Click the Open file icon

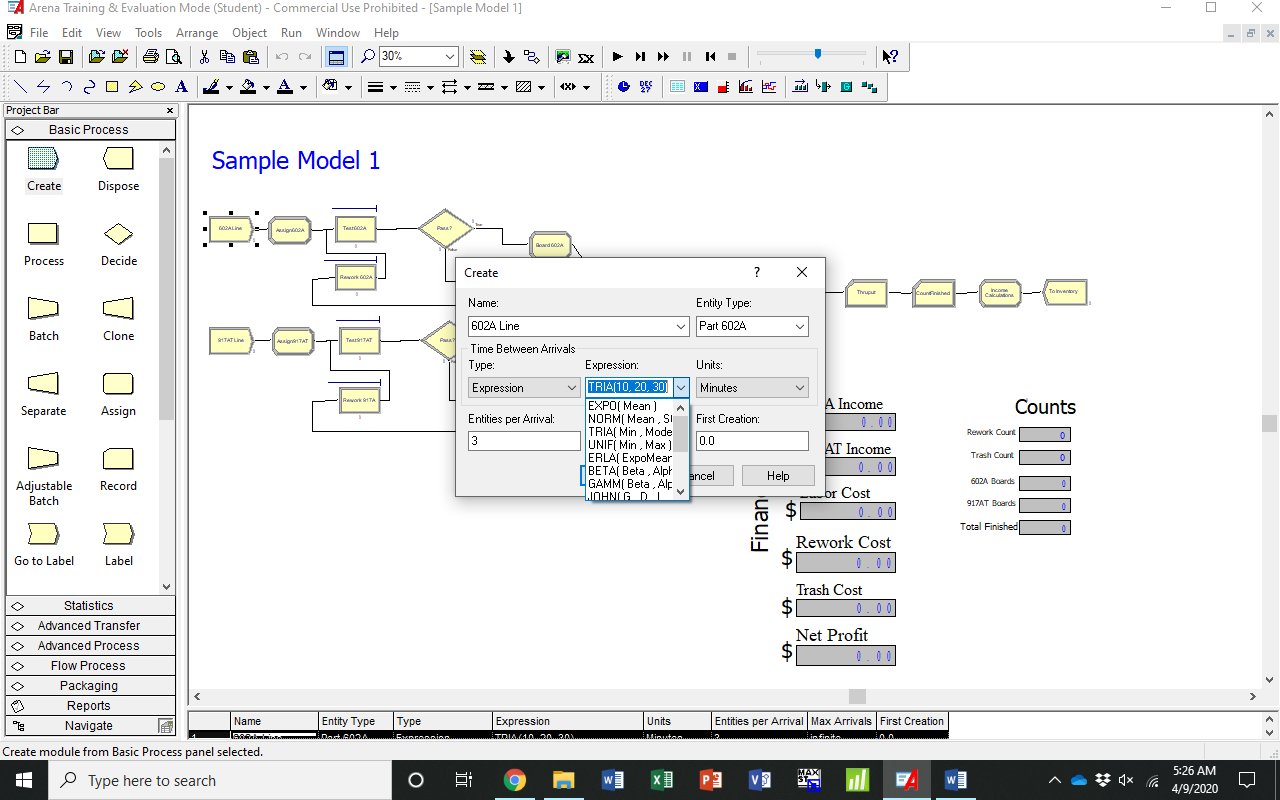point(43,57)
